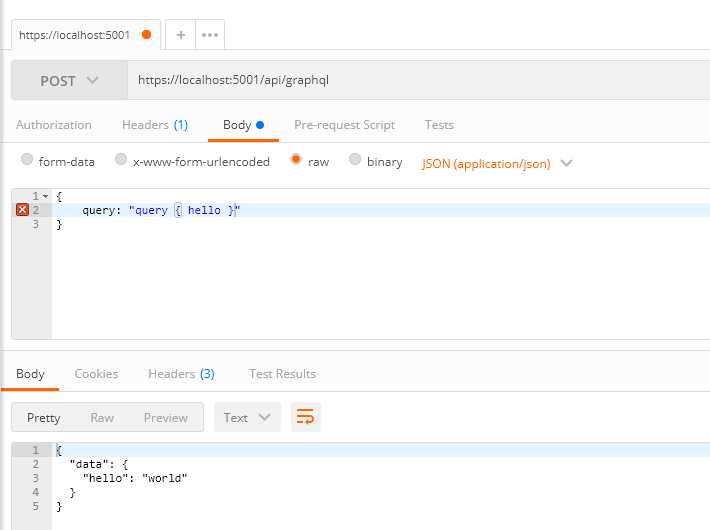Toggle line wrap icon in response toolbar
Screen dimensions: 710x530
coord(306,417)
